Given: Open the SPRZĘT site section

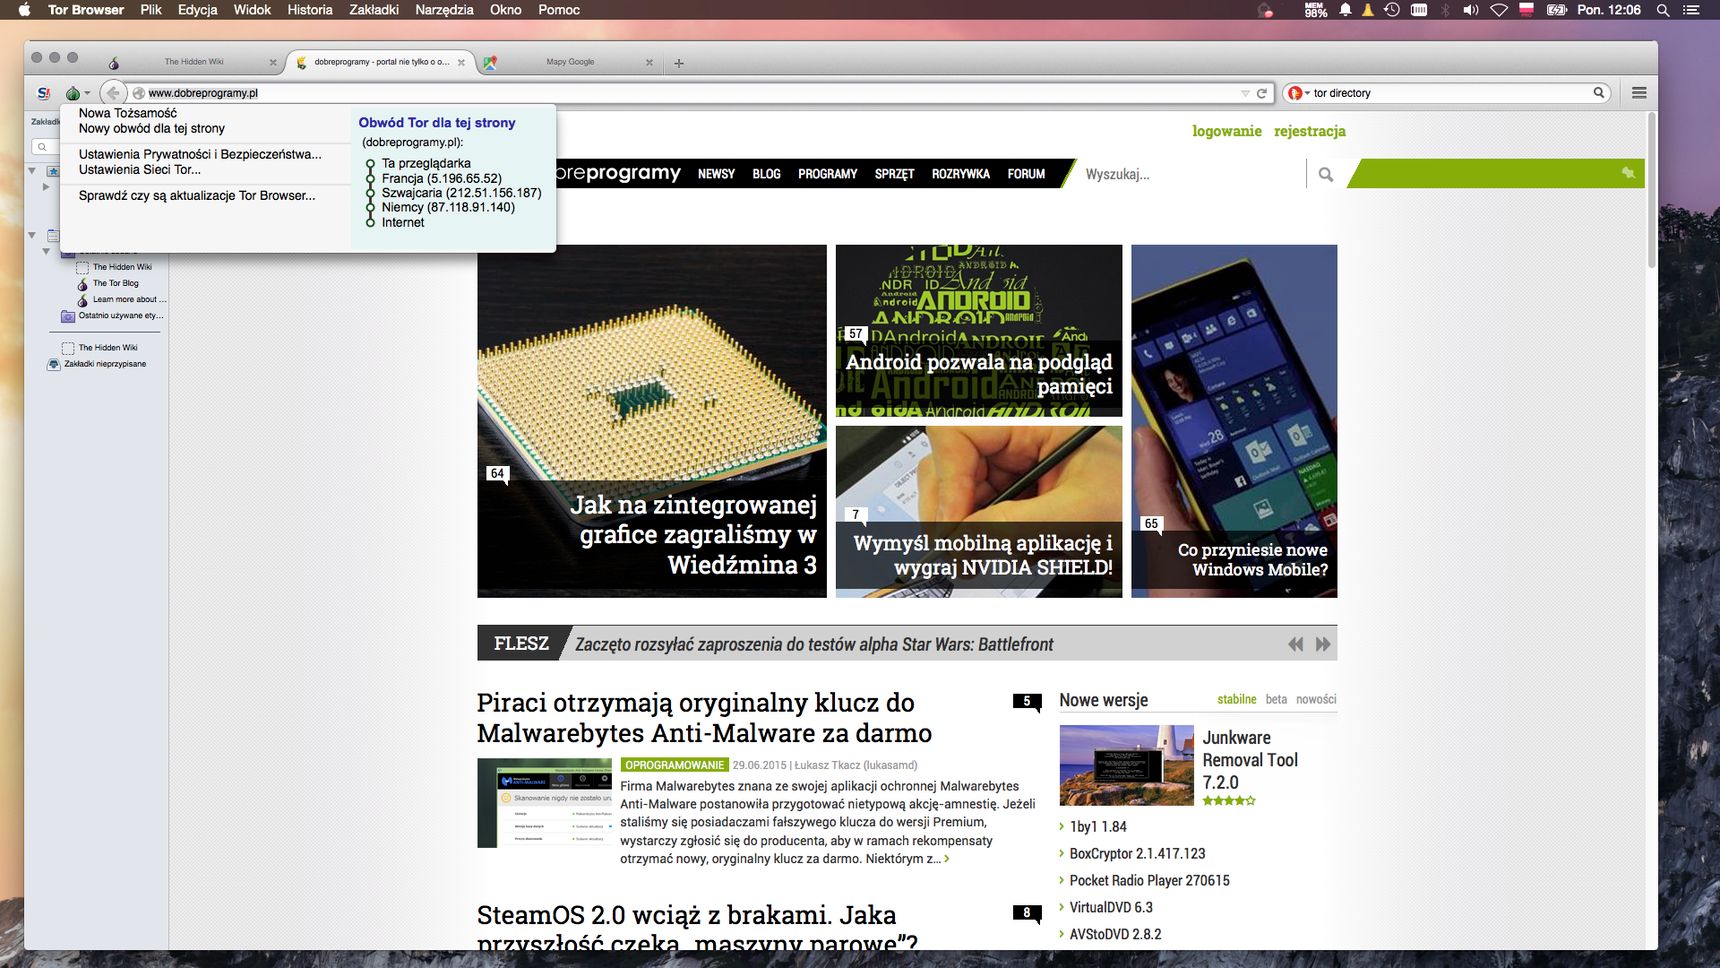Looking at the screenshot, I should click(x=895, y=174).
